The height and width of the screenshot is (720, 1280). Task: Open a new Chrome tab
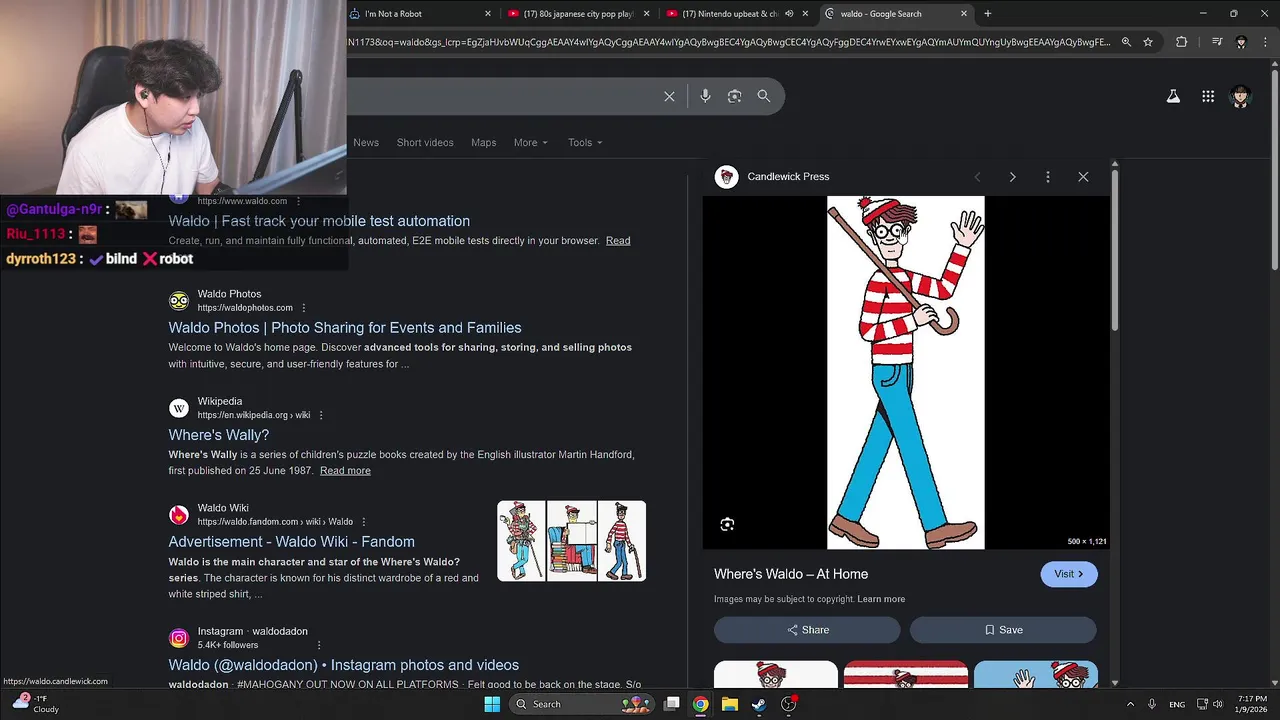(x=988, y=14)
